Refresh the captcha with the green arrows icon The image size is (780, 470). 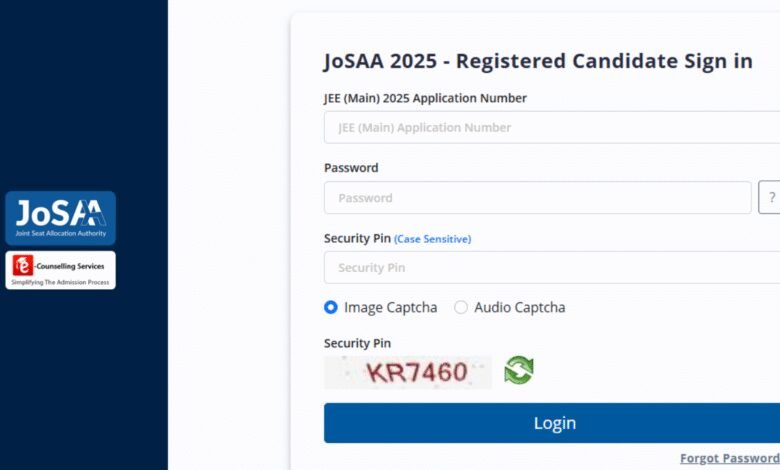pos(519,370)
